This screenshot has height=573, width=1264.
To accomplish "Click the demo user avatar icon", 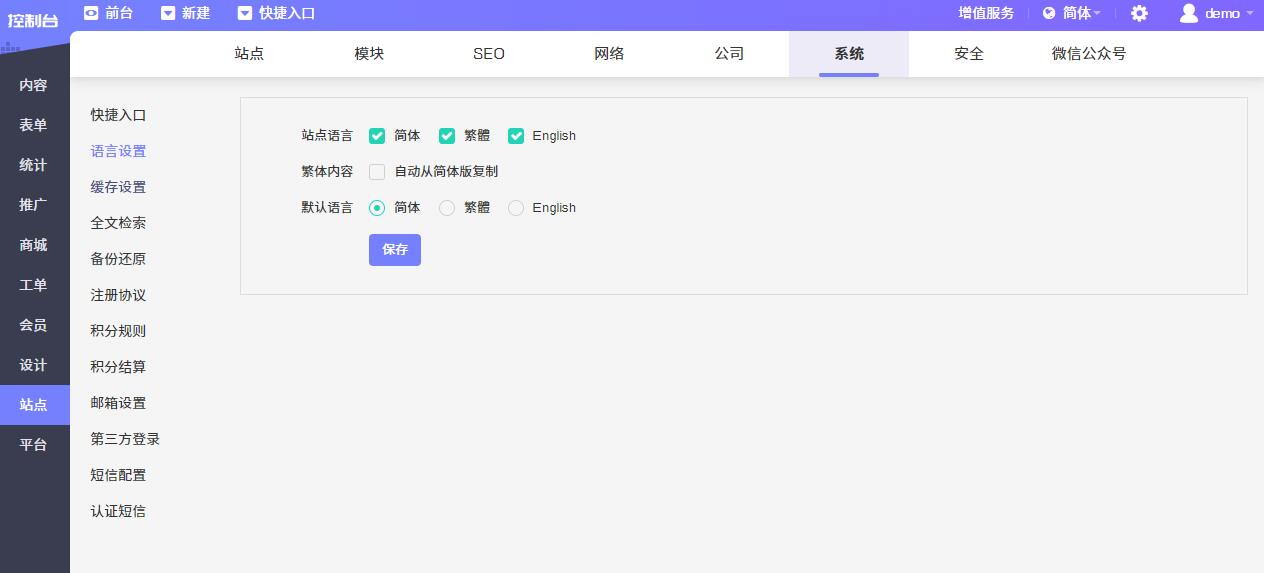I will (x=1189, y=13).
